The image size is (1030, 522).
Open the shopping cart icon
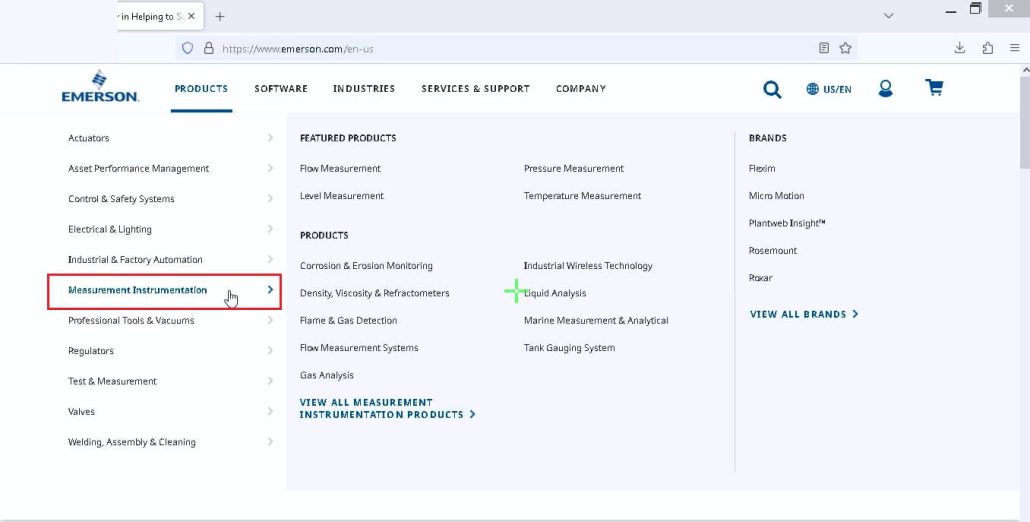[934, 87]
